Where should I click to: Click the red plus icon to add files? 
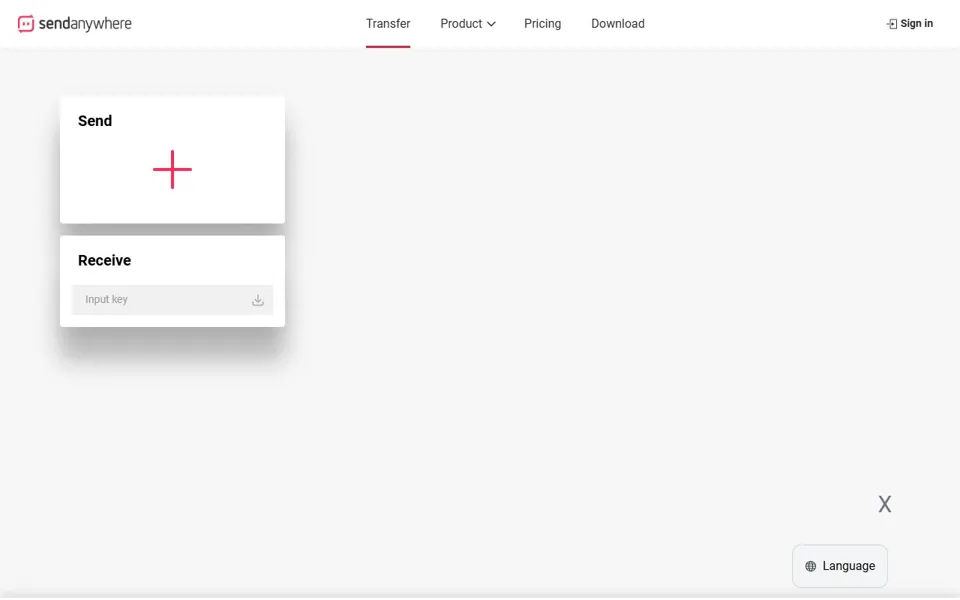172,170
